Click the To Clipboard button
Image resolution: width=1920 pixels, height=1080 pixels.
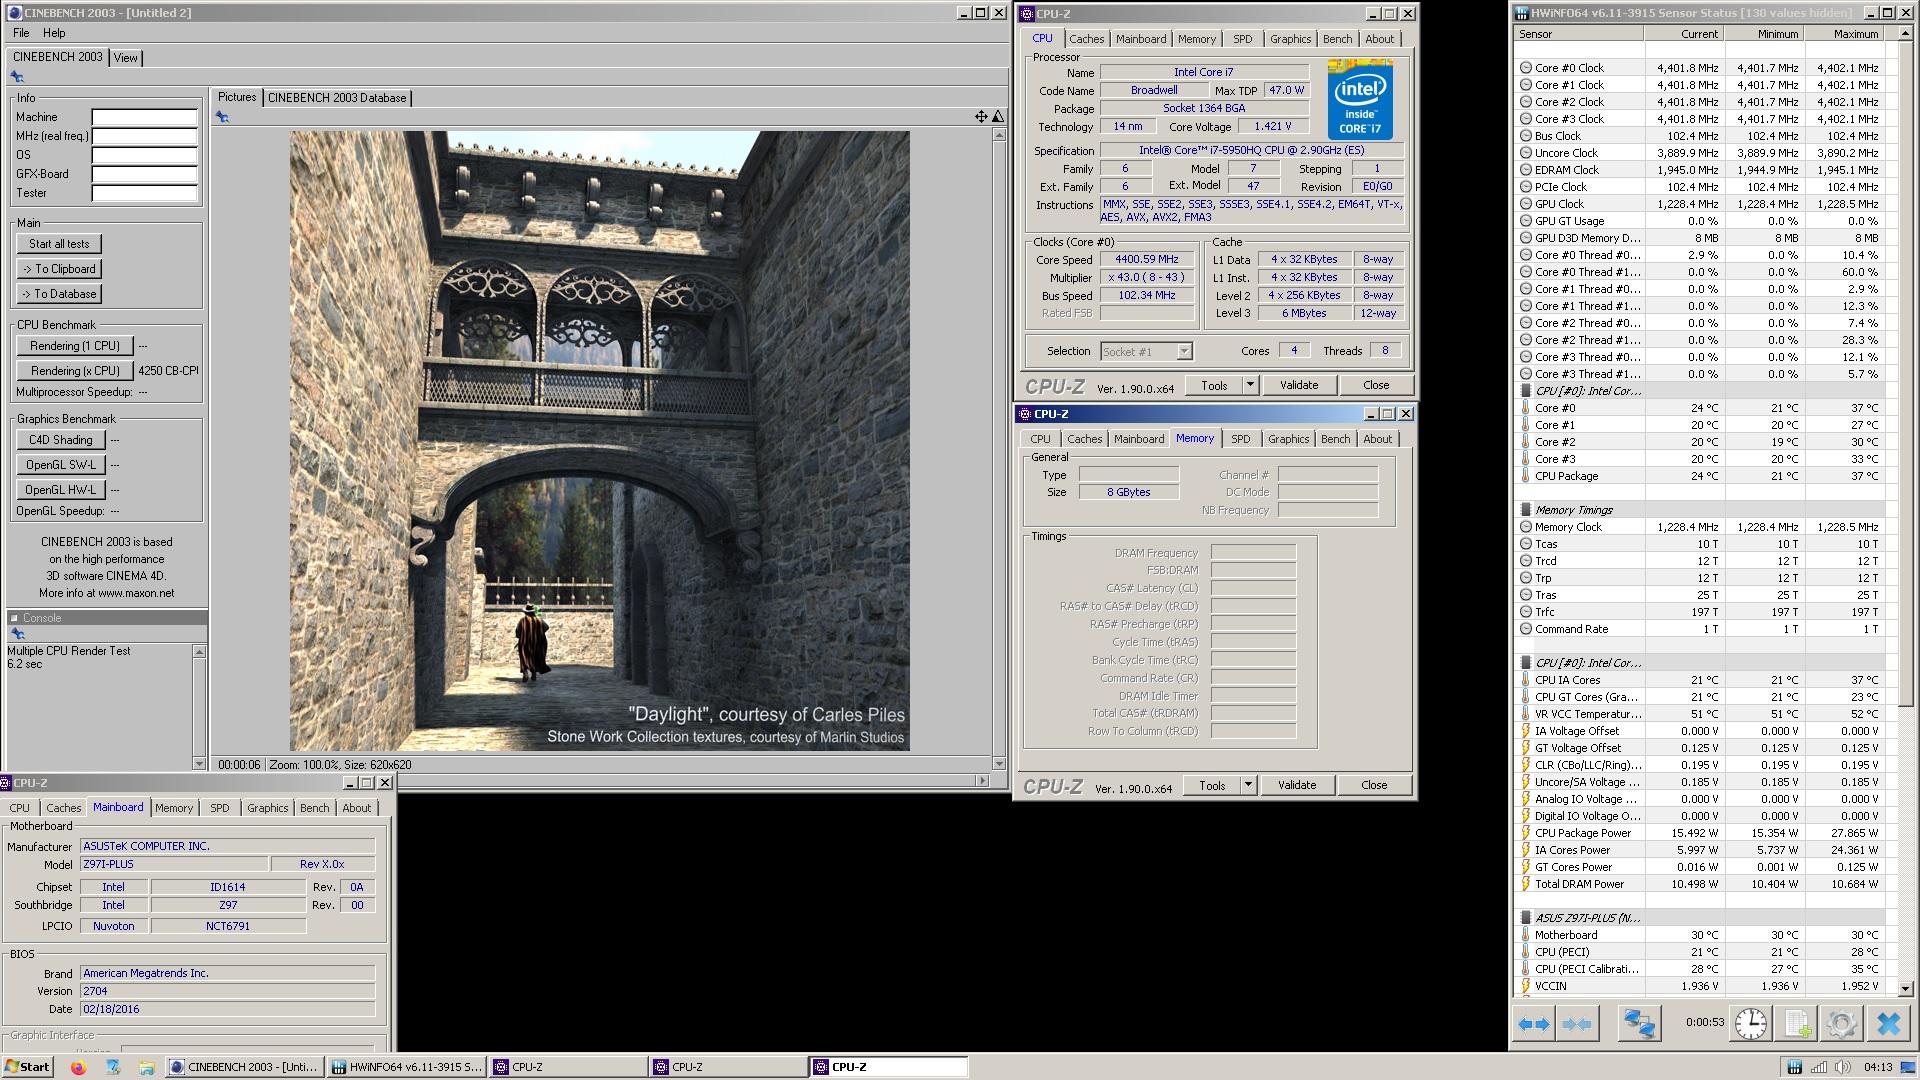[x=59, y=269]
